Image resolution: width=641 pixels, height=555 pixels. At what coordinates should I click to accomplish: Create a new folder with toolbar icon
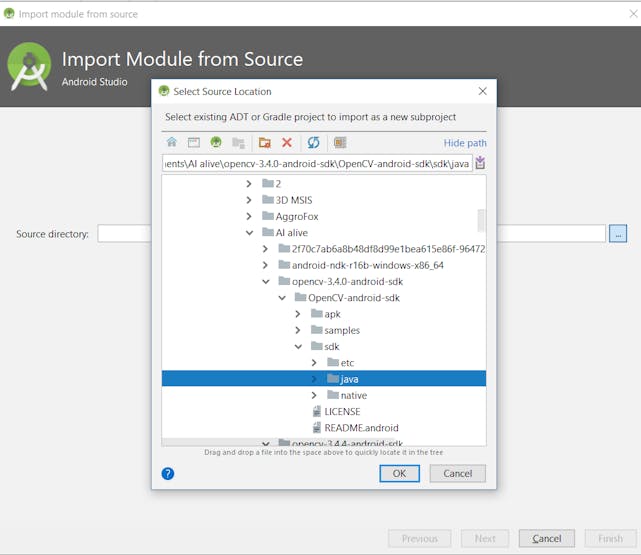click(265, 143)
